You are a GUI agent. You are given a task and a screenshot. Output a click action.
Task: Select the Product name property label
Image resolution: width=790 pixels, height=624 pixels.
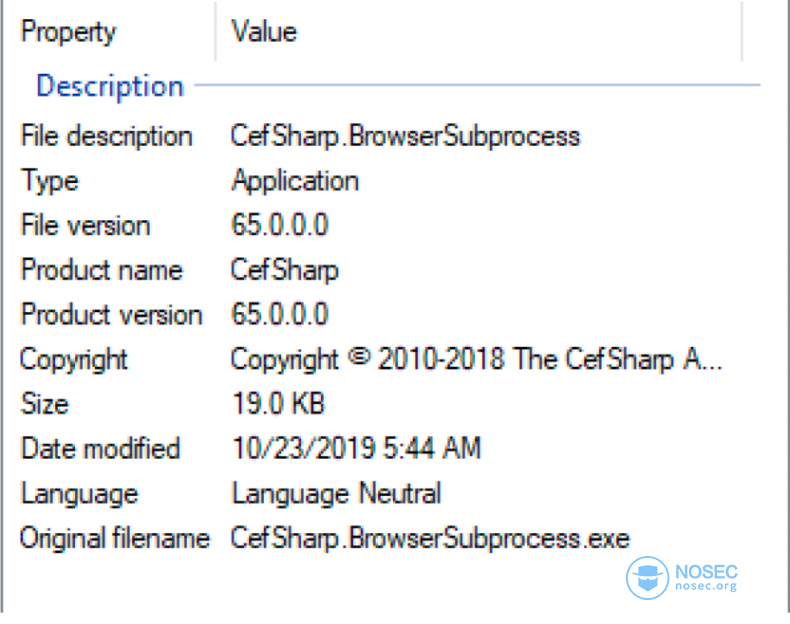click(x=101, y=269)
